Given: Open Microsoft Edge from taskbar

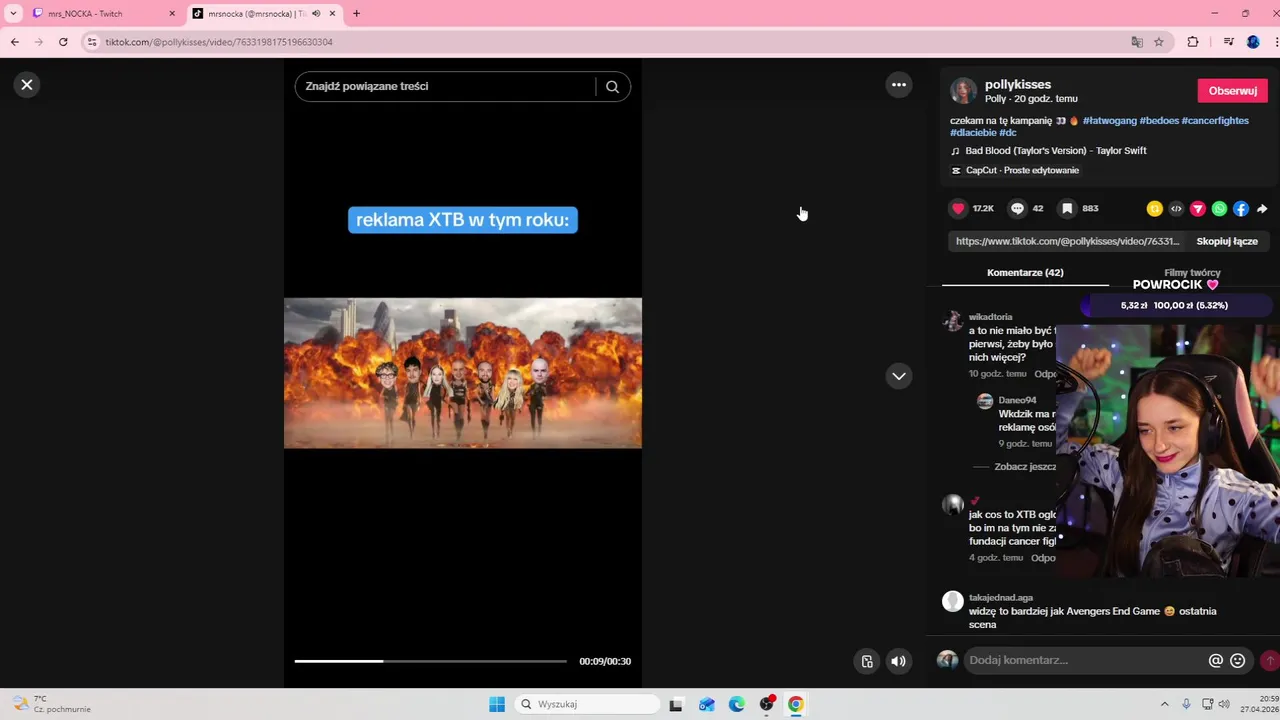Looking at the screenshot, I should pos(737,704).
